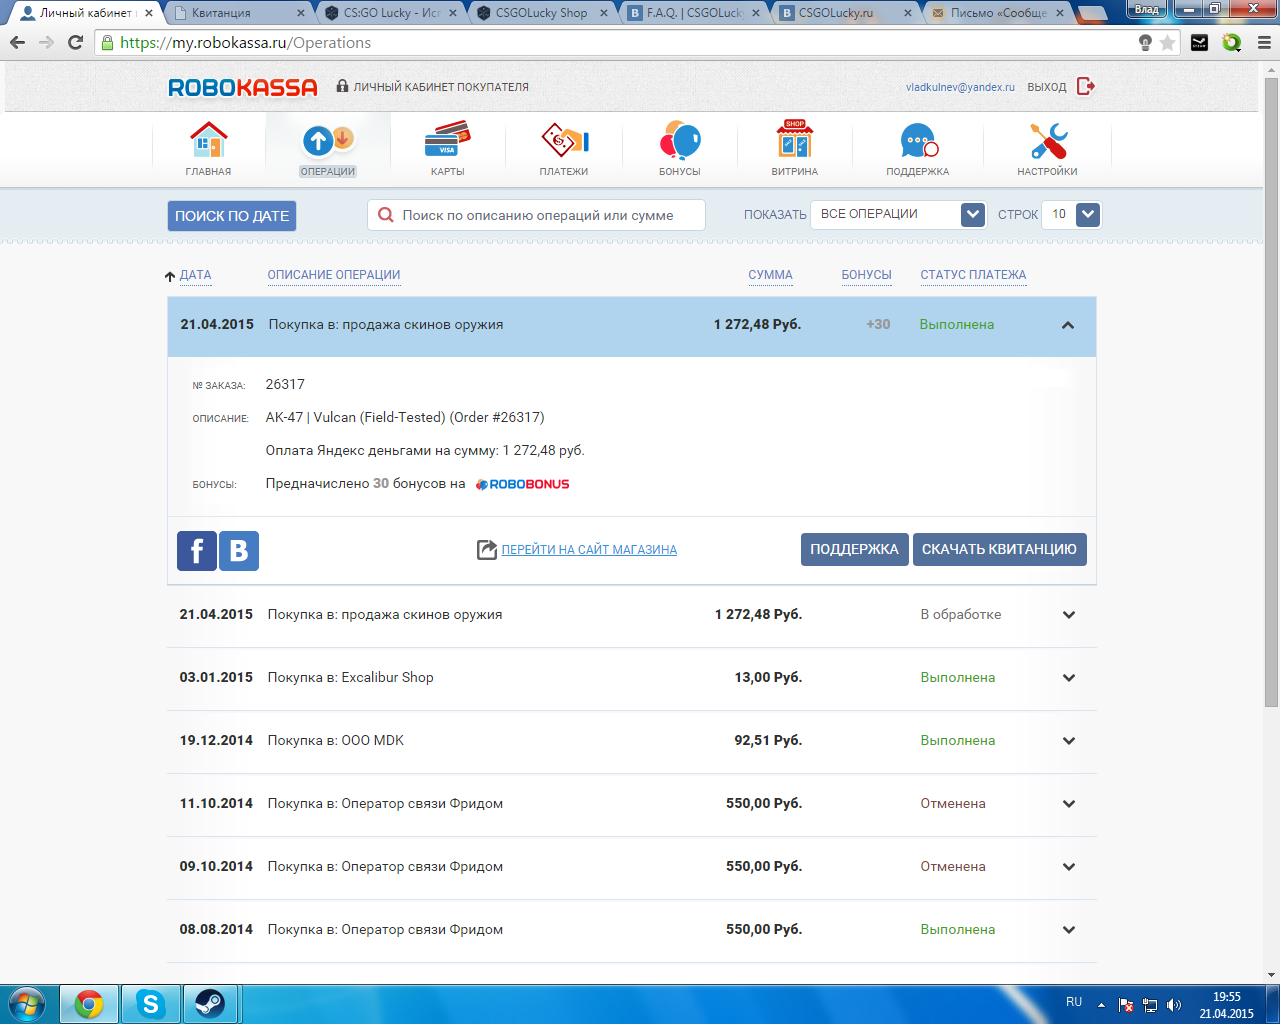Click Chrome's forward arrow
Screen dimensions: 1280x1024
tap(47, 43)
